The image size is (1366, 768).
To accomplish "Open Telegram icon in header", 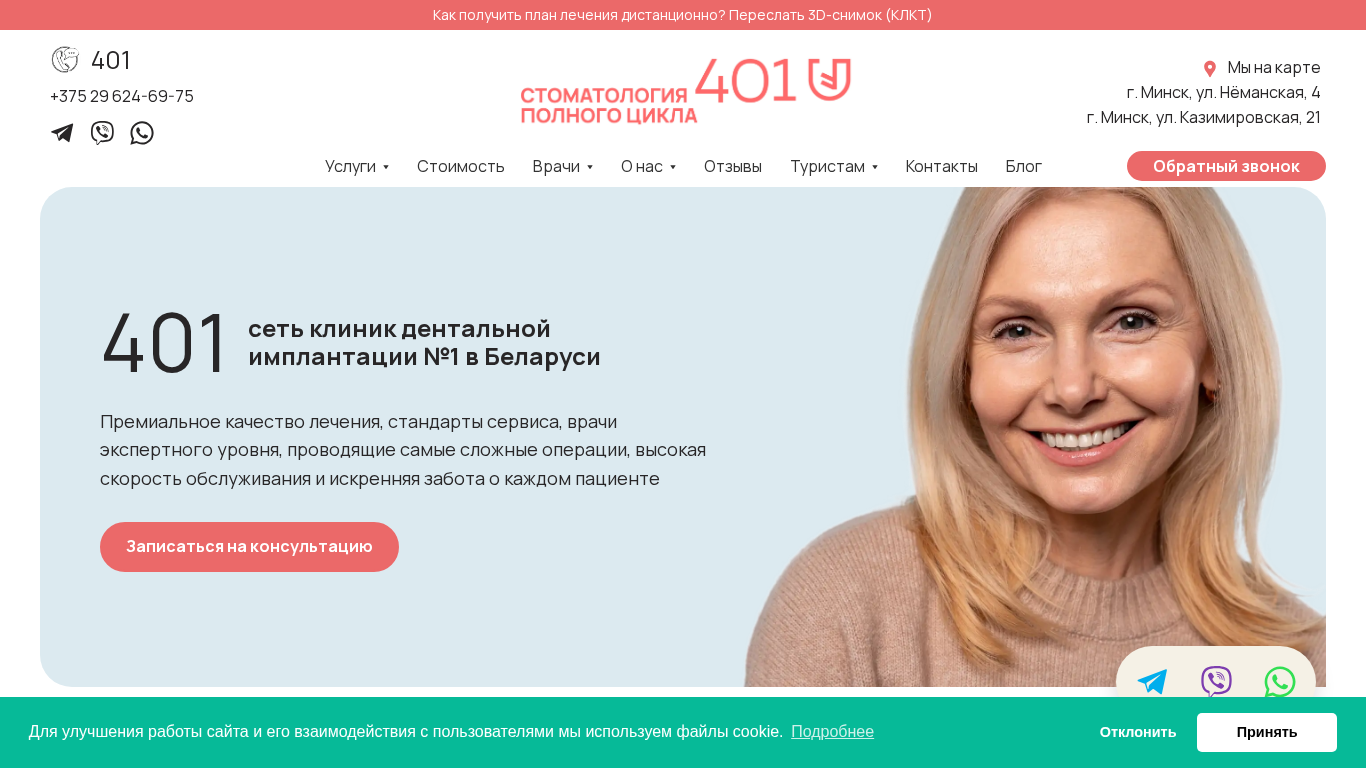I will 62,133.
